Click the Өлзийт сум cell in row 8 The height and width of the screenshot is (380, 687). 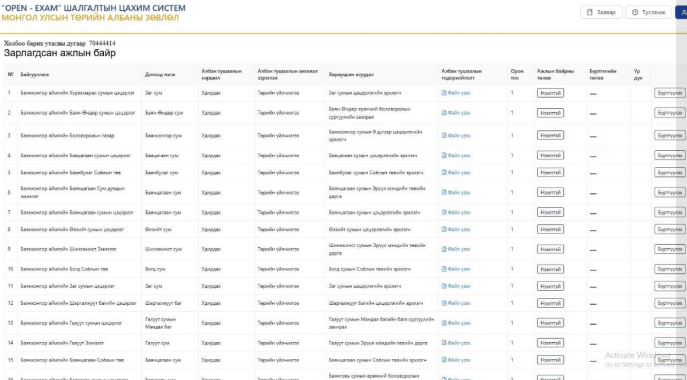(158, 229)
